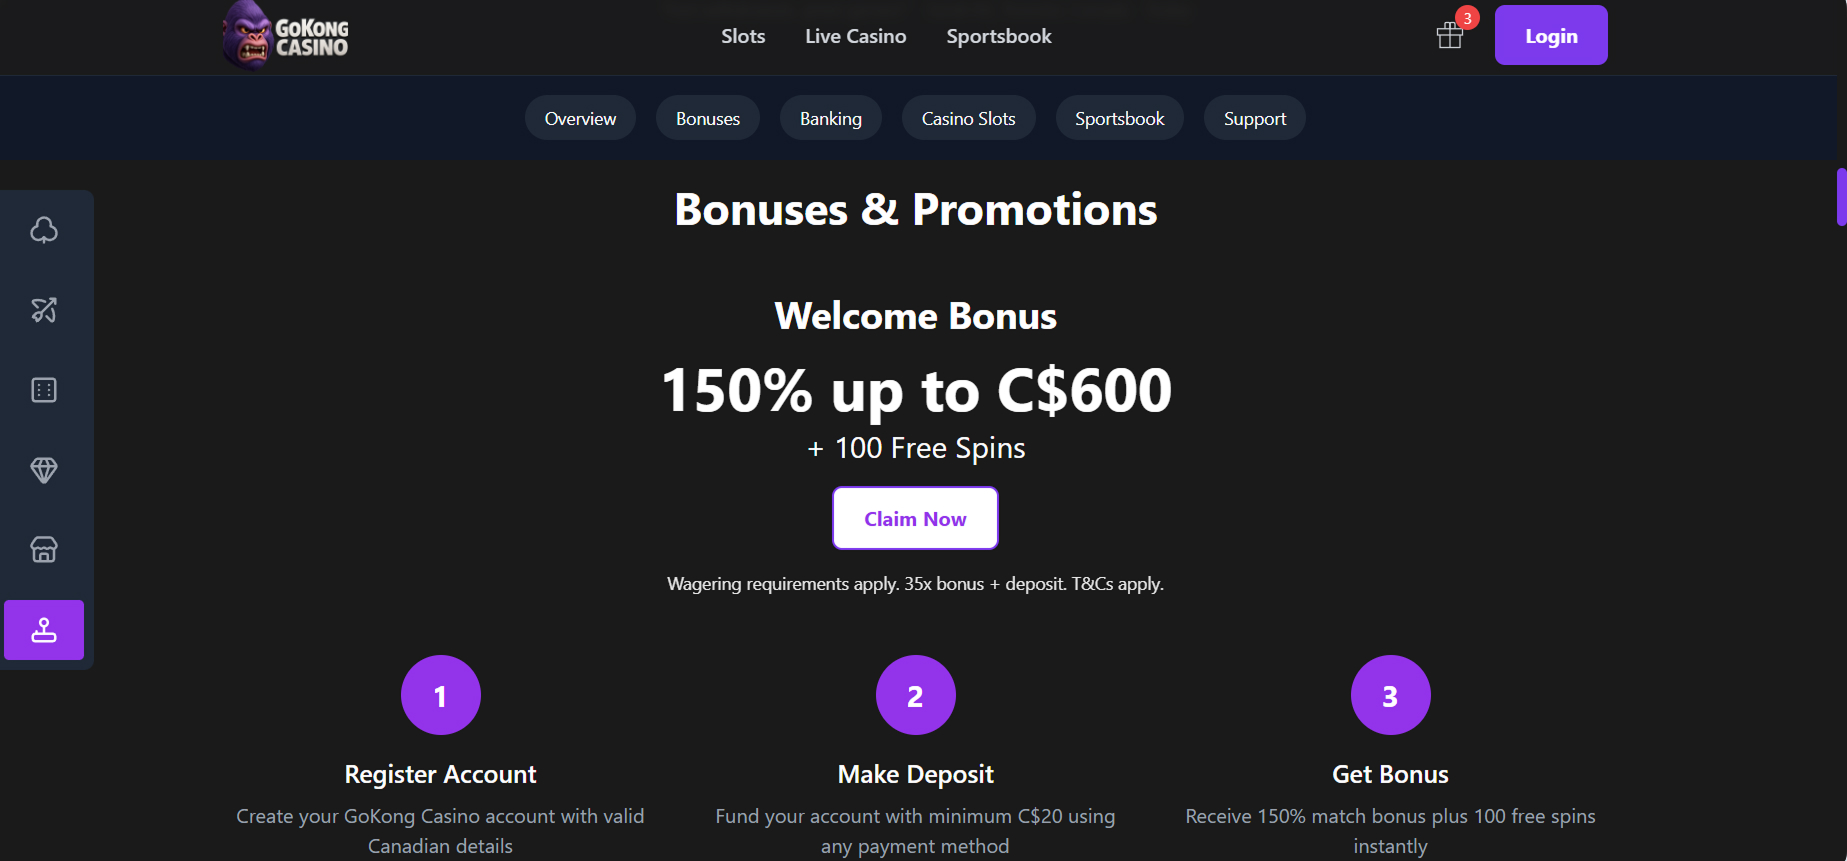Select the Sportsbook tab pill
This screenshot has height=861, width=1847.
[x=1120, y=118]
